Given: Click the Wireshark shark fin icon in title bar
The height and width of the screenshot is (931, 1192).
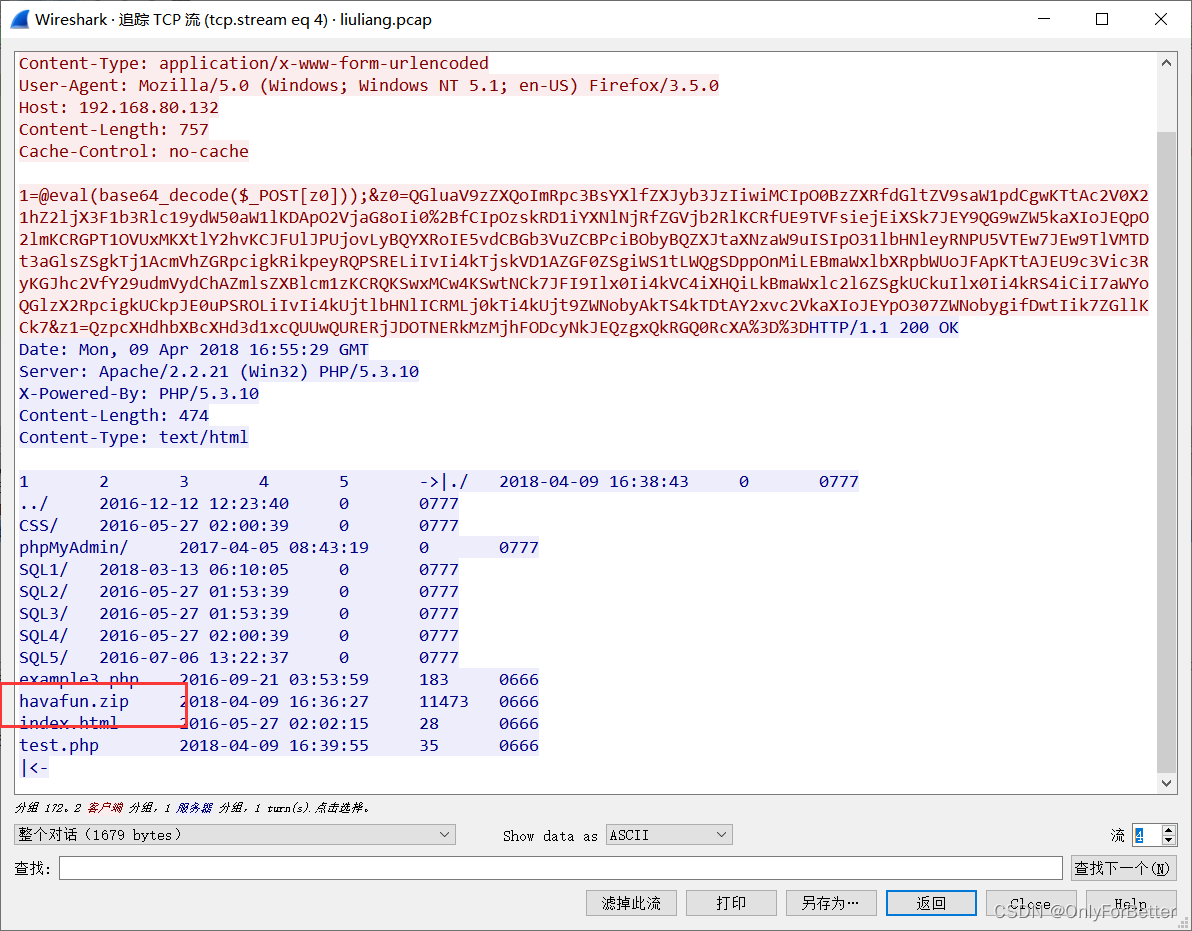Looking at the screenshot, I should (20, 20).
